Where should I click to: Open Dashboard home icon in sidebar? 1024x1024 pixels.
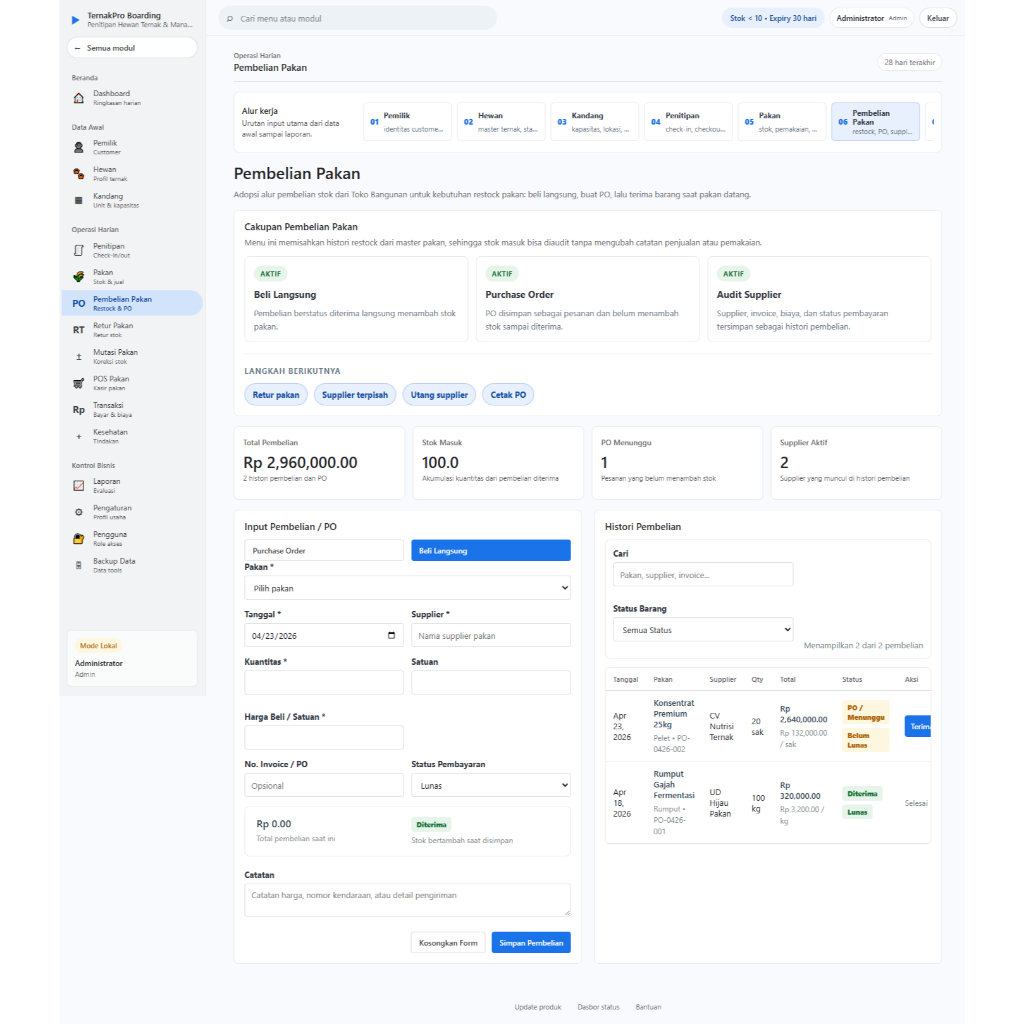point(78,99)
